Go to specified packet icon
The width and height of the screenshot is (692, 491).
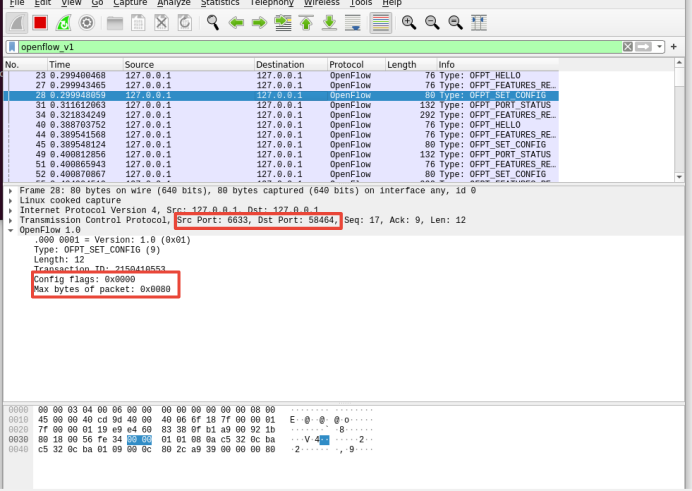pos(283,22)
